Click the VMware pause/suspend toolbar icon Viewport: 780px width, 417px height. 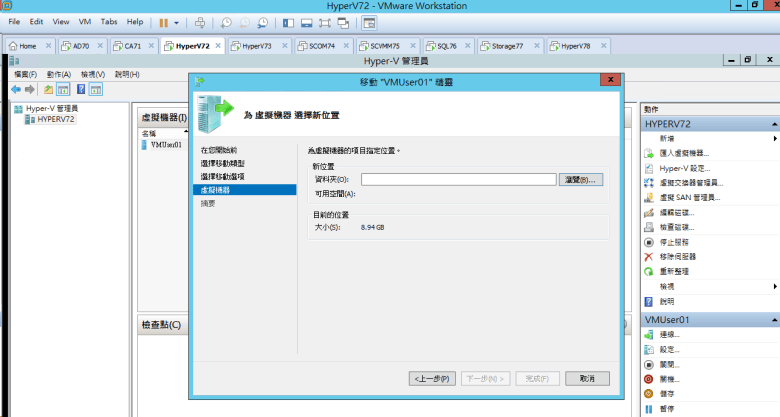[163, 21]
